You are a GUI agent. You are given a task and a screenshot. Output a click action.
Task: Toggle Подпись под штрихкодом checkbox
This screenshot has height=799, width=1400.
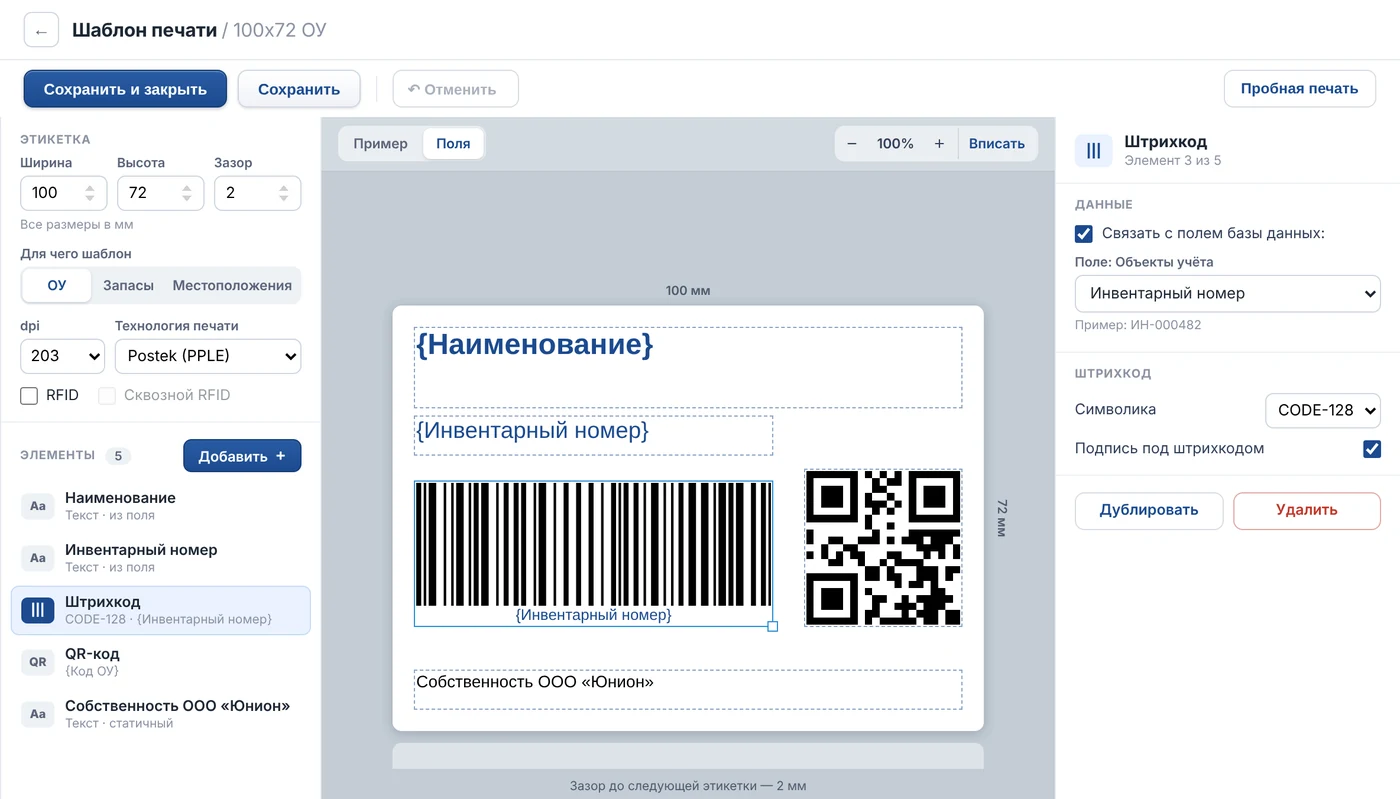point(1372,449)
